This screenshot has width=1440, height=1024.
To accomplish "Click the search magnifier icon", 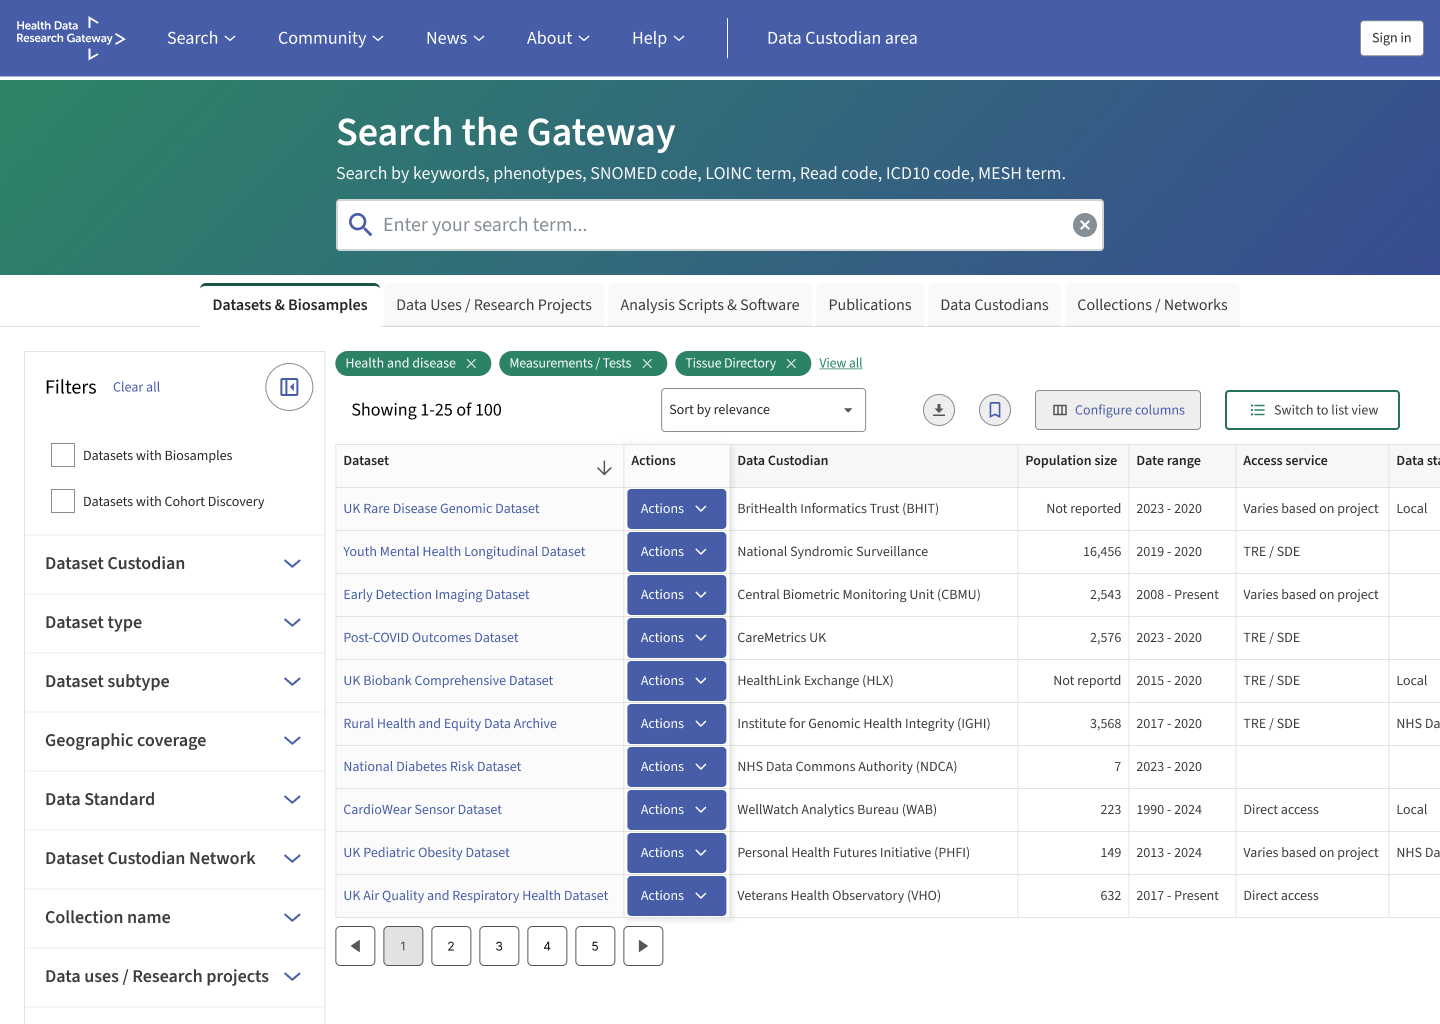I will click(x=360, y=225).
